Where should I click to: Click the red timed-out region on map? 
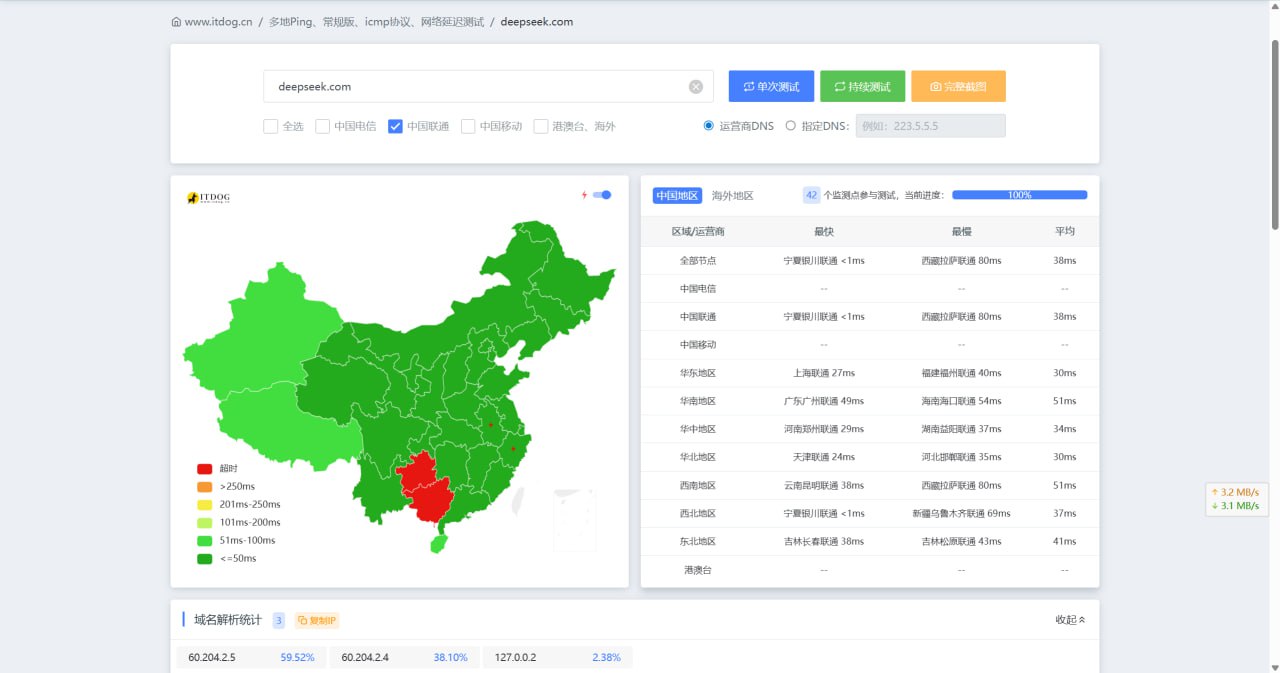point(428,488)
